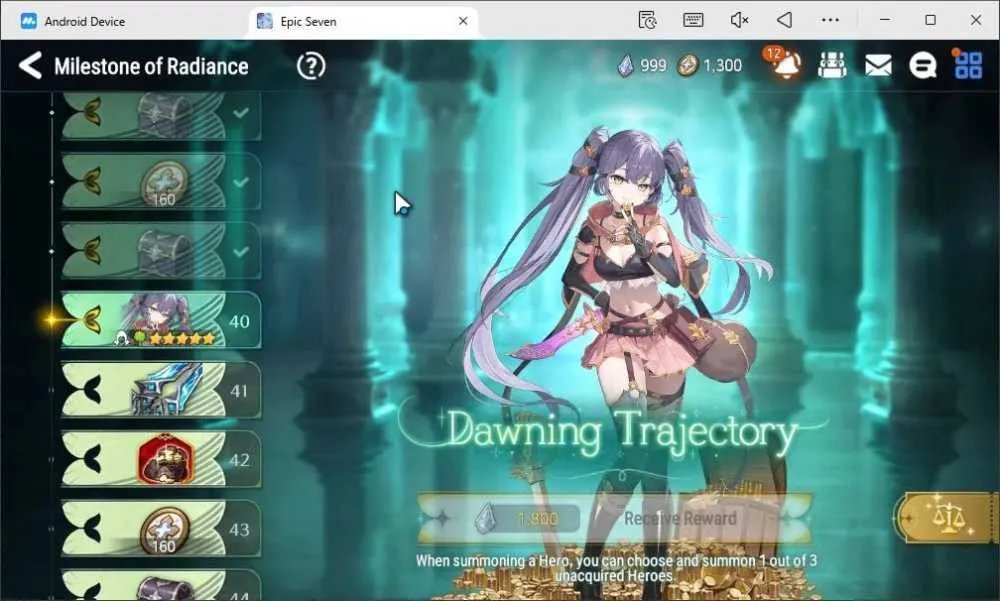Click the Receive Reward button
The height and width of the screenshot is (601, 1000).
(x=680, y=519)
